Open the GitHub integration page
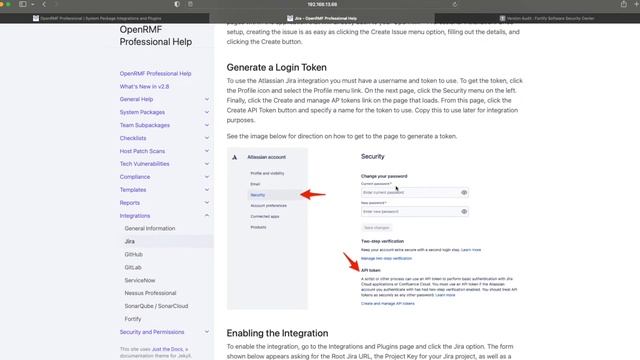640x360 pixels. (133, 254)
